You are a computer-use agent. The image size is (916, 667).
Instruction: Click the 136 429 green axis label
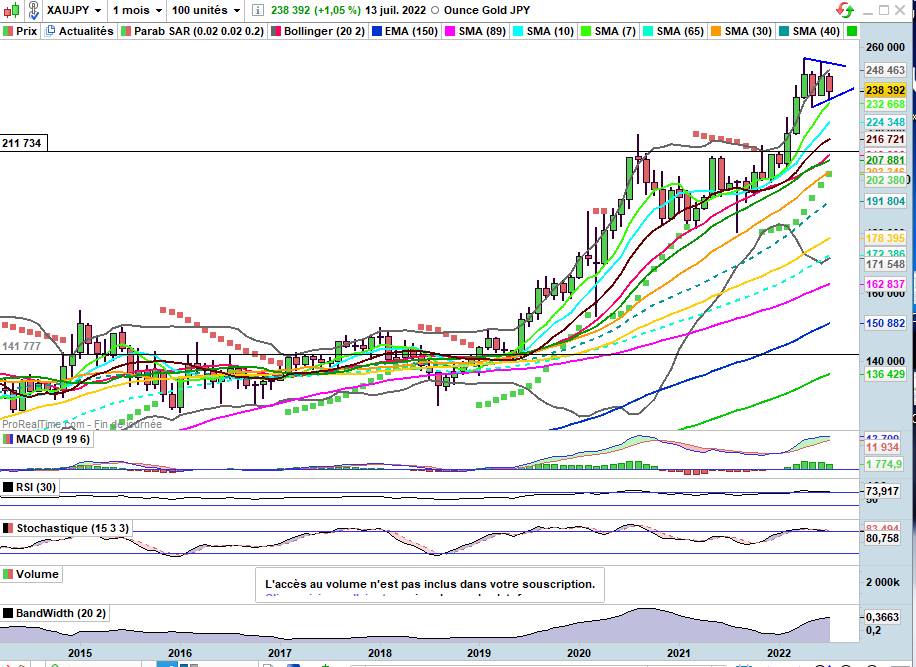point(885,374)
